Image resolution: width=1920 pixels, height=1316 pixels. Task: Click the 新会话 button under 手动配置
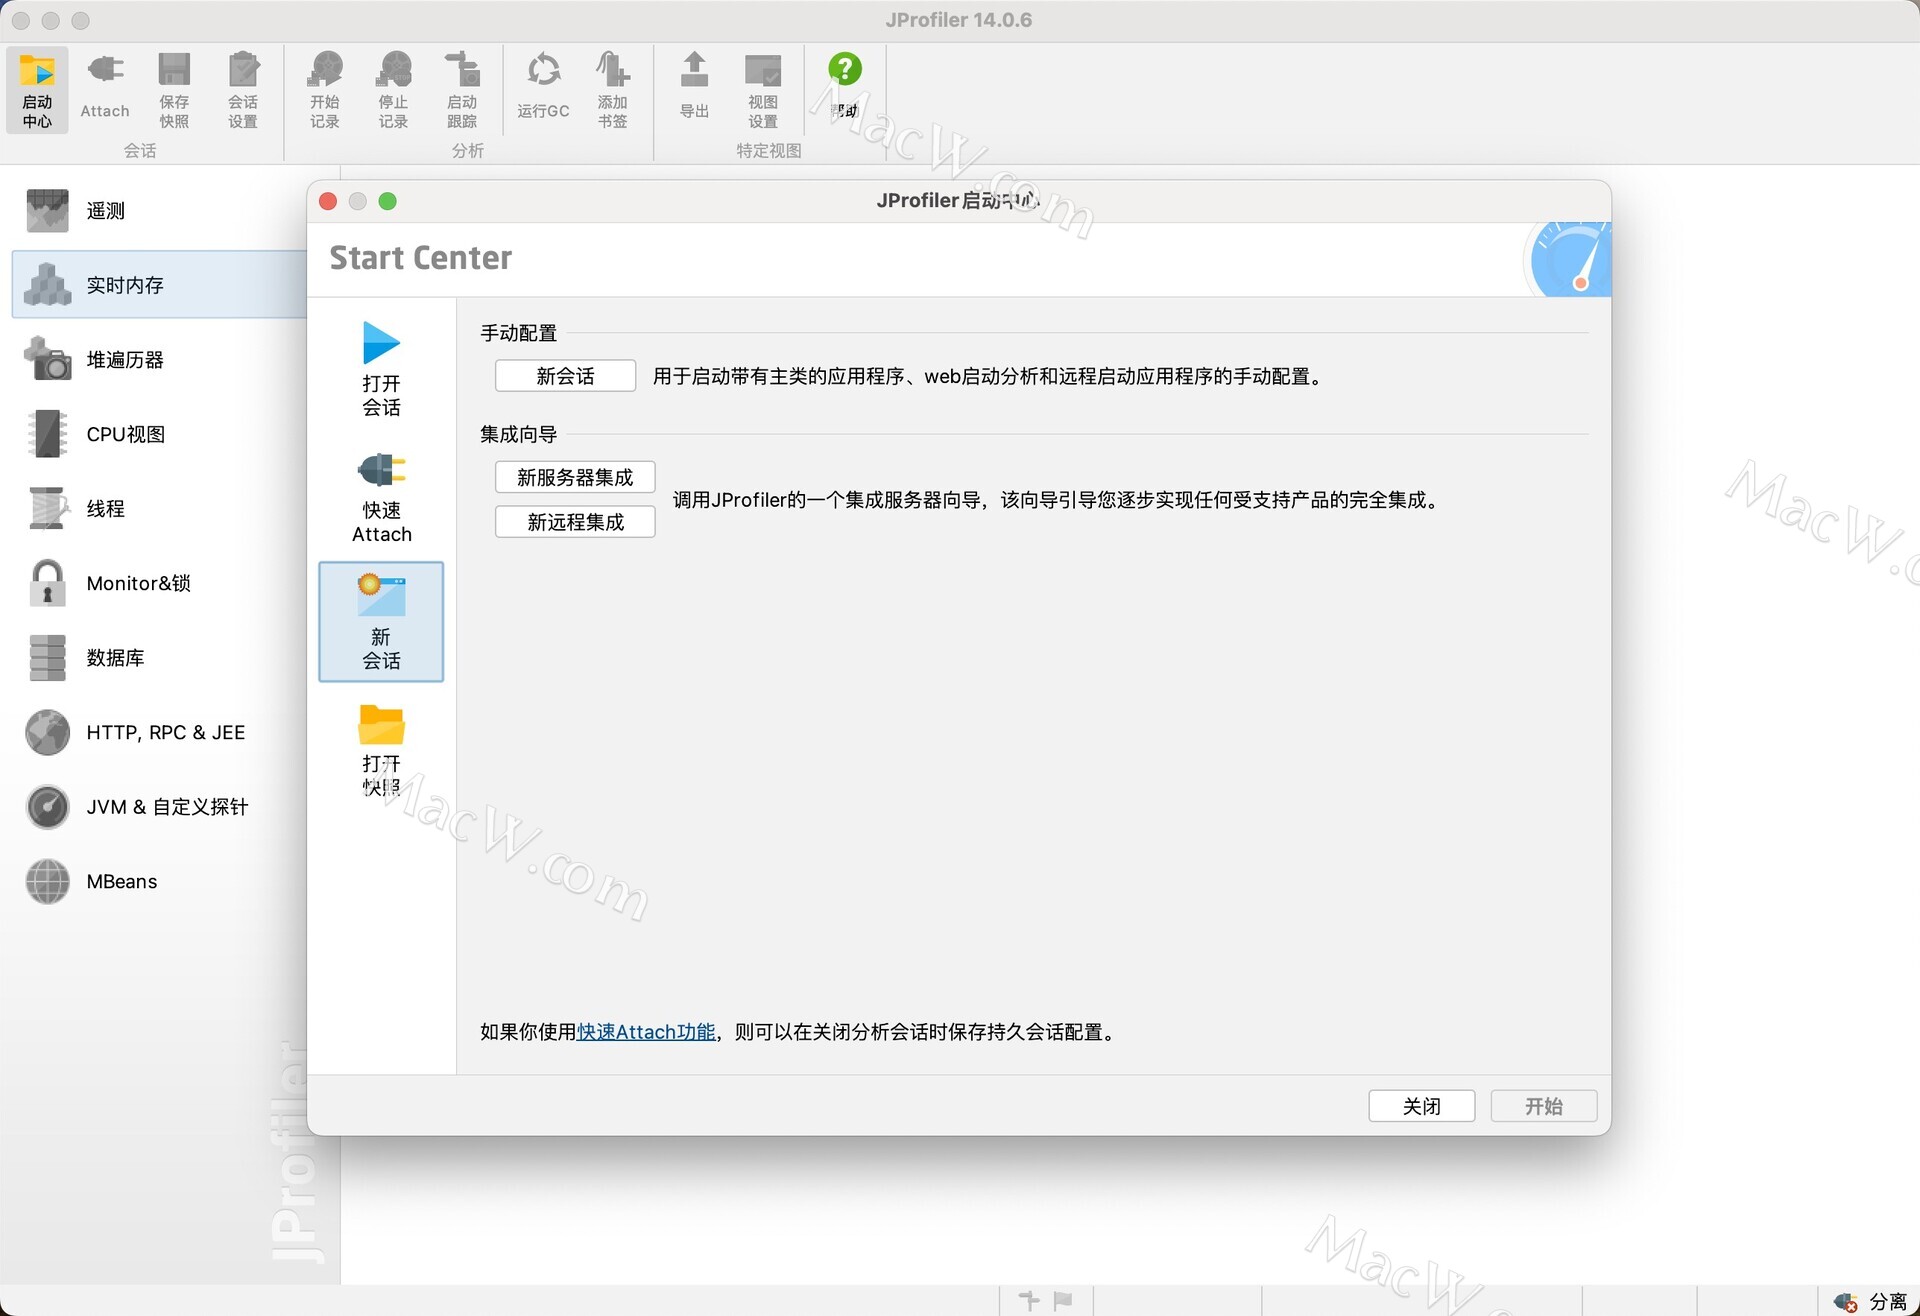point(565,376)
